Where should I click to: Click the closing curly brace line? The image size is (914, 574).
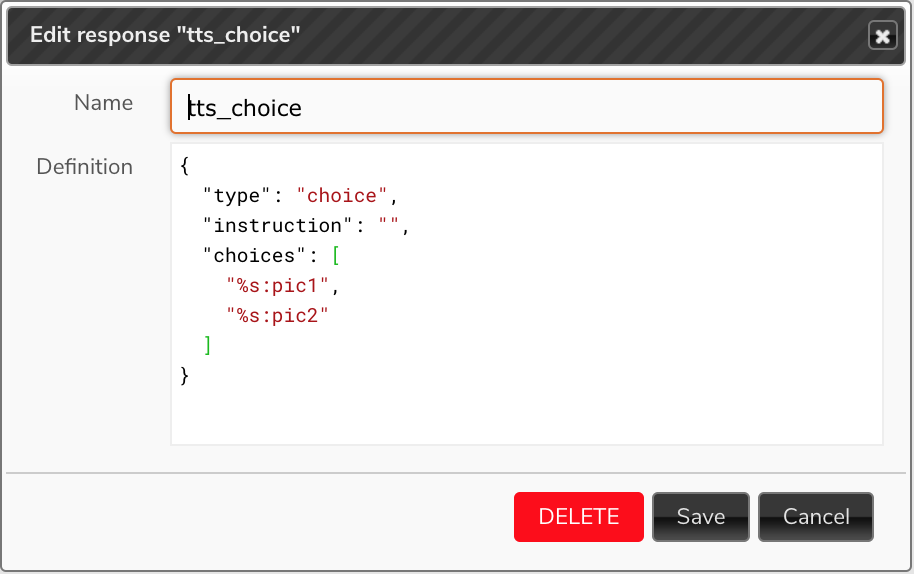[185, 375]
